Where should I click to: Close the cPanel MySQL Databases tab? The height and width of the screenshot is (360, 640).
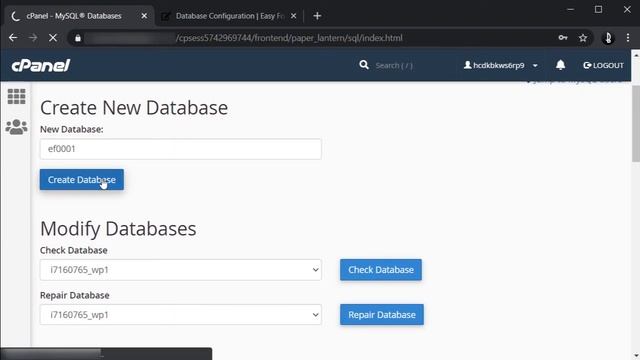tap(144, 16)
